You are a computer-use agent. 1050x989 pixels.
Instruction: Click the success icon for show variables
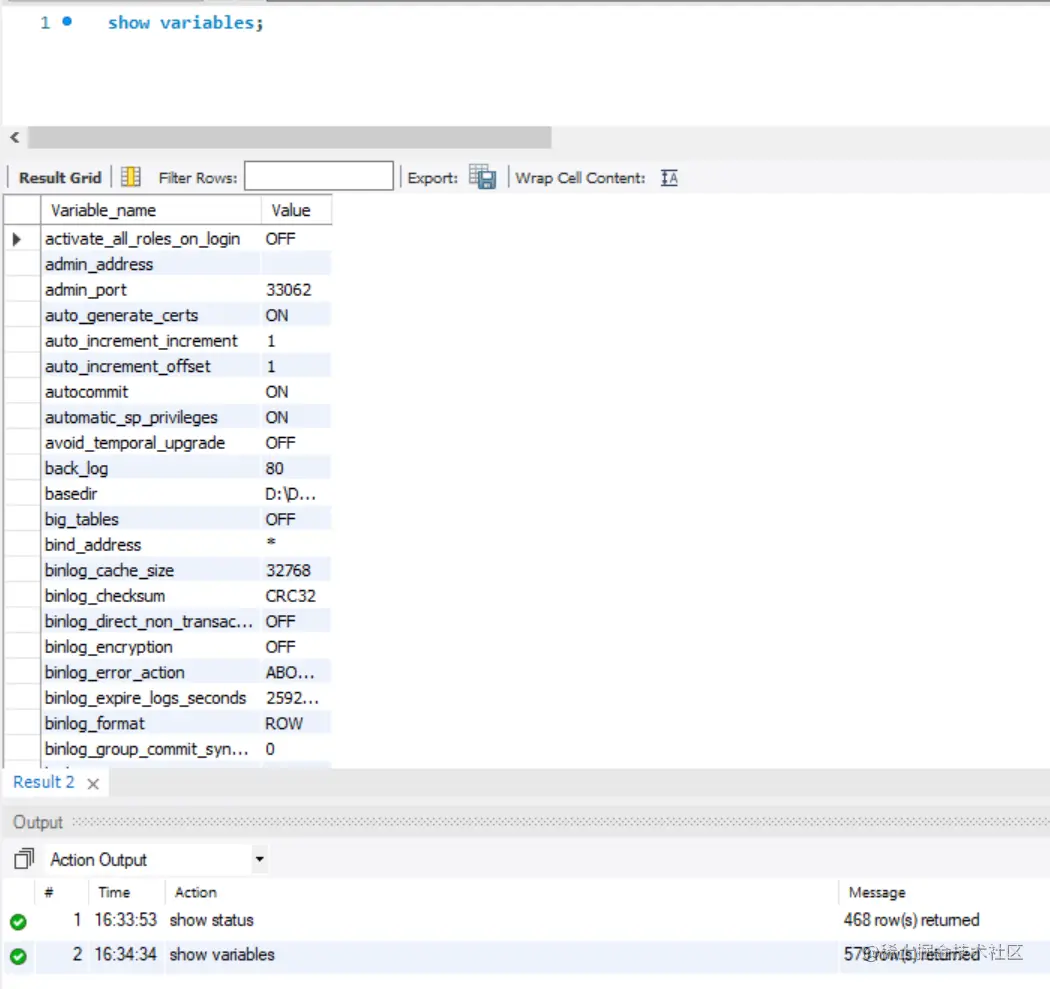tap(19, 956)
